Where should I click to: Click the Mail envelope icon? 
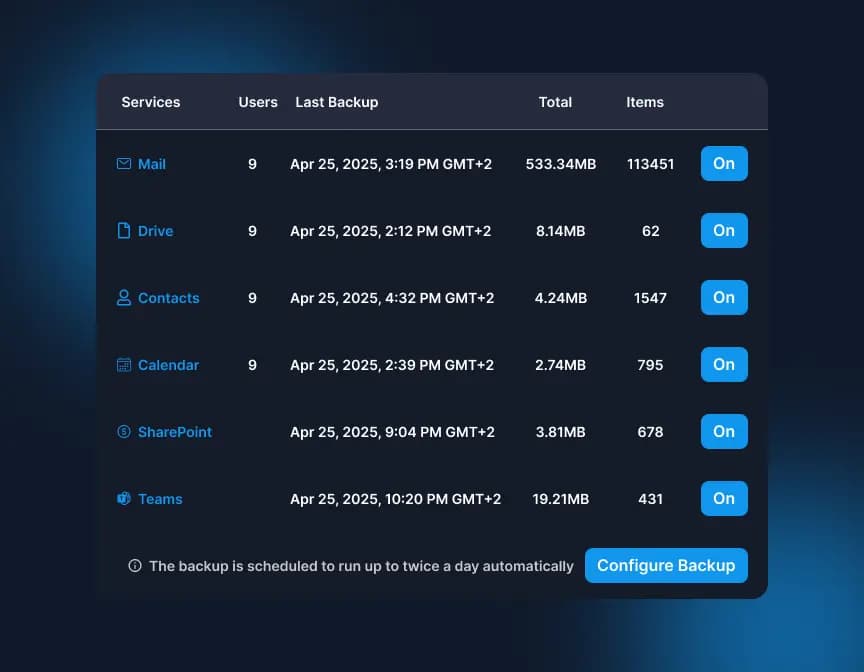(x=123, y=163)
